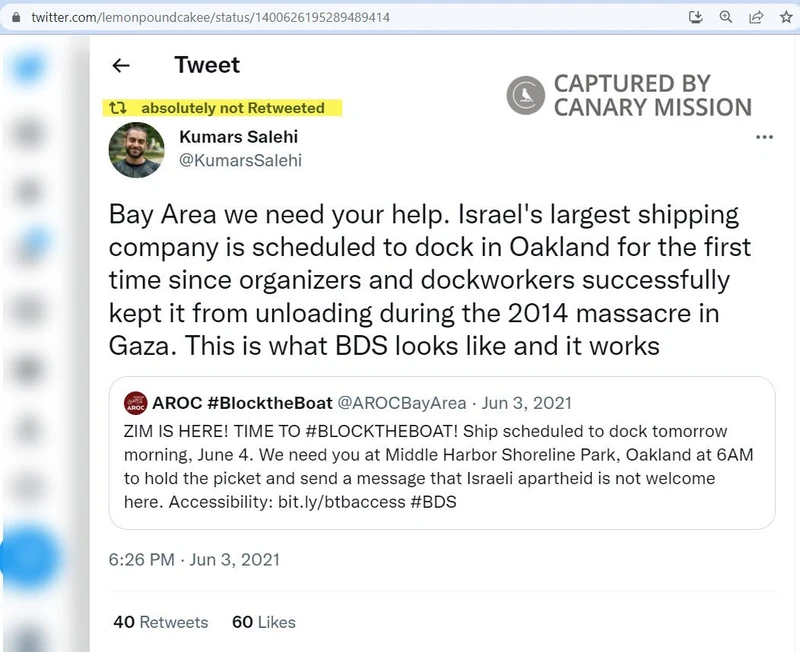Open the three-dot more options menu
The width and height of the screenshot is (800, 652).
coord(764,137)
